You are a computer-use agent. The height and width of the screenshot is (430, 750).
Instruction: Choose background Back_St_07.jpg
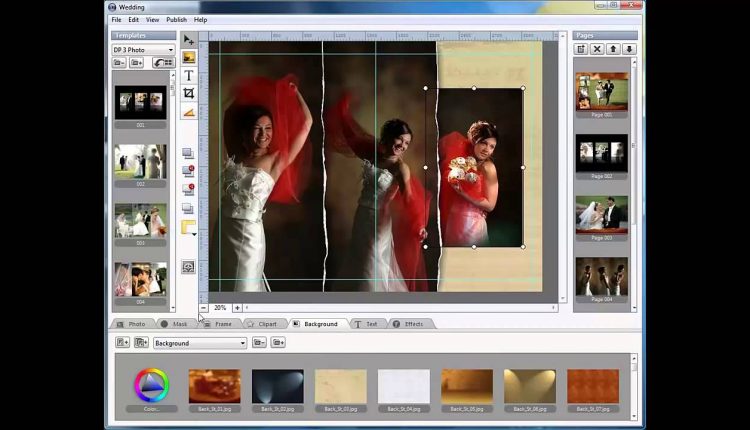[593, 386]
